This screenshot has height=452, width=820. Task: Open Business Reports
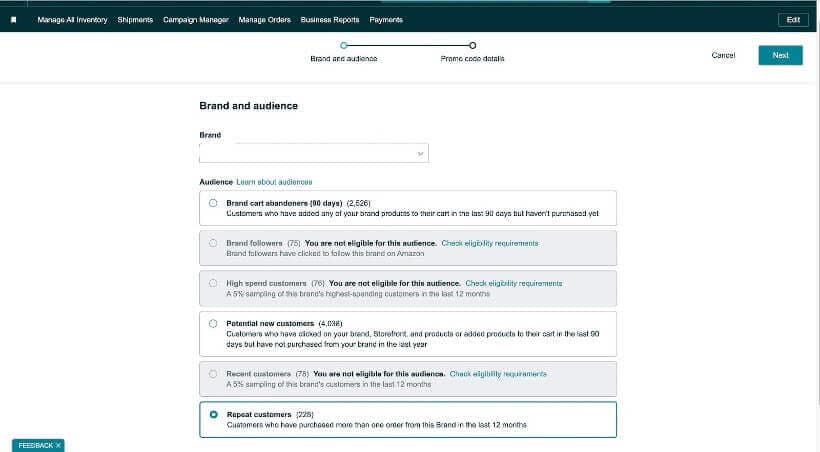coord(330,20)
